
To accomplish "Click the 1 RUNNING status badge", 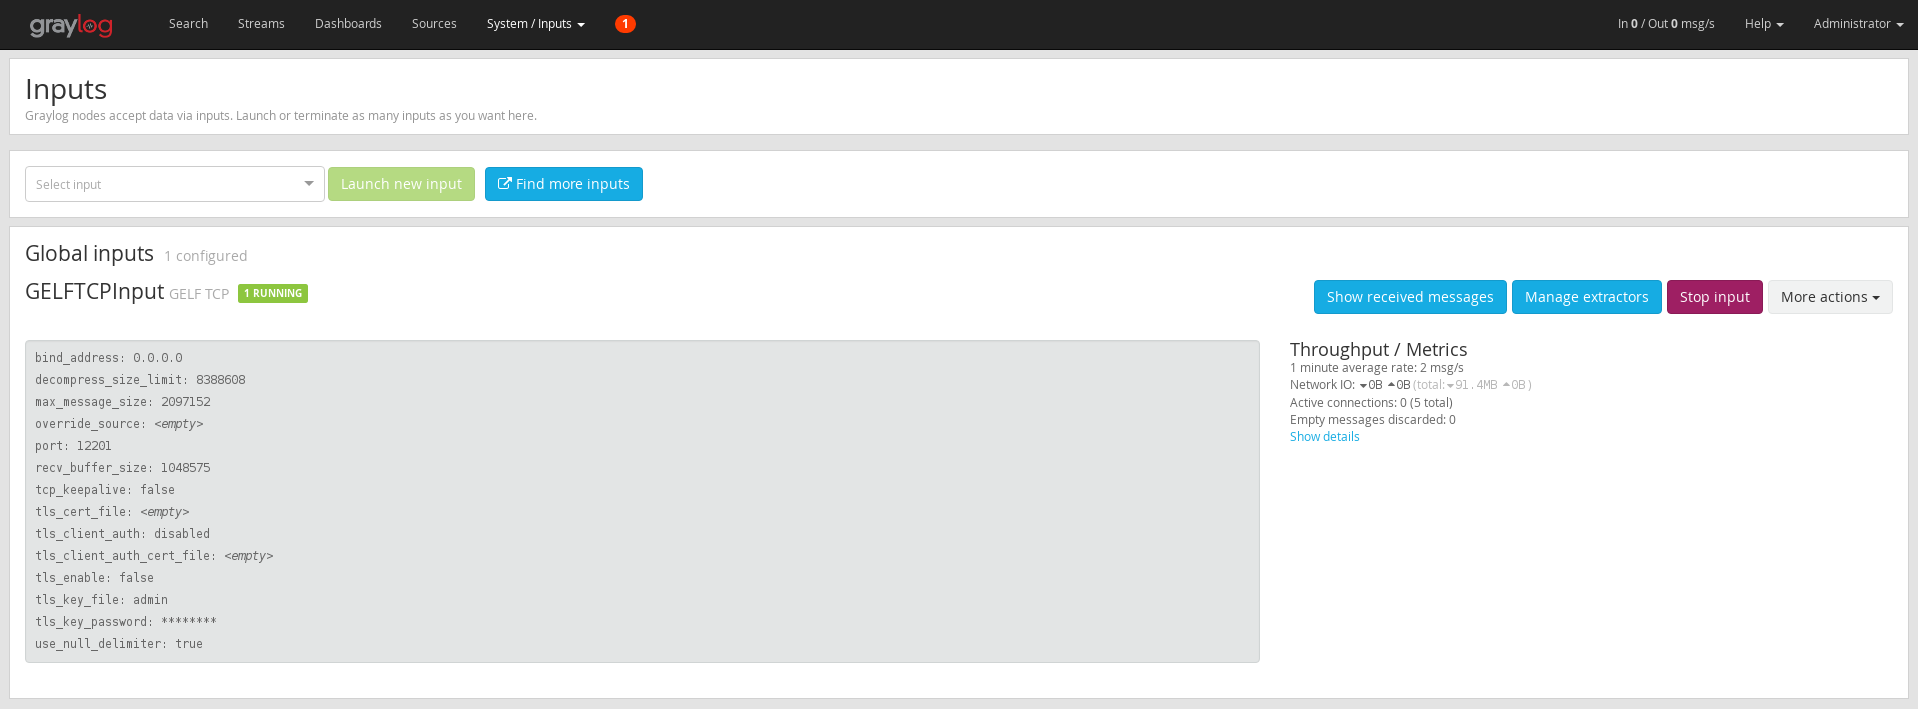I will [x=273, y=293].
